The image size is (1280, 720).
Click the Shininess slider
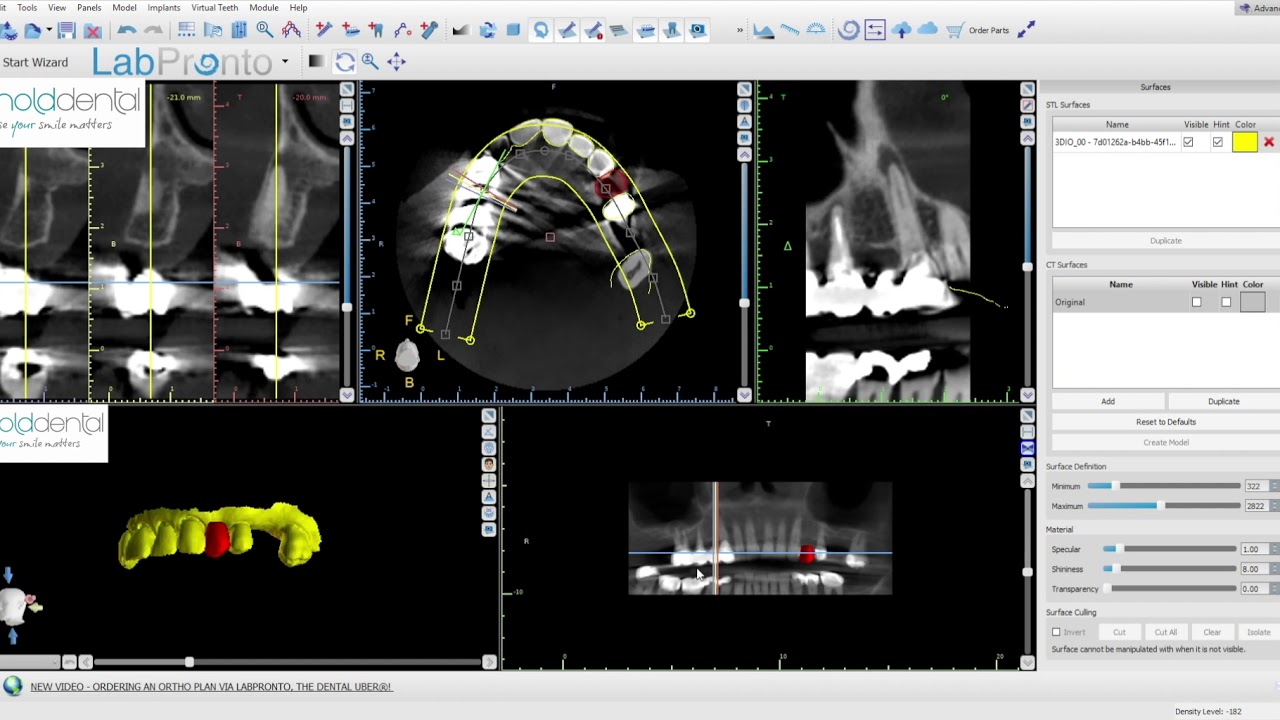(1170, 569)
